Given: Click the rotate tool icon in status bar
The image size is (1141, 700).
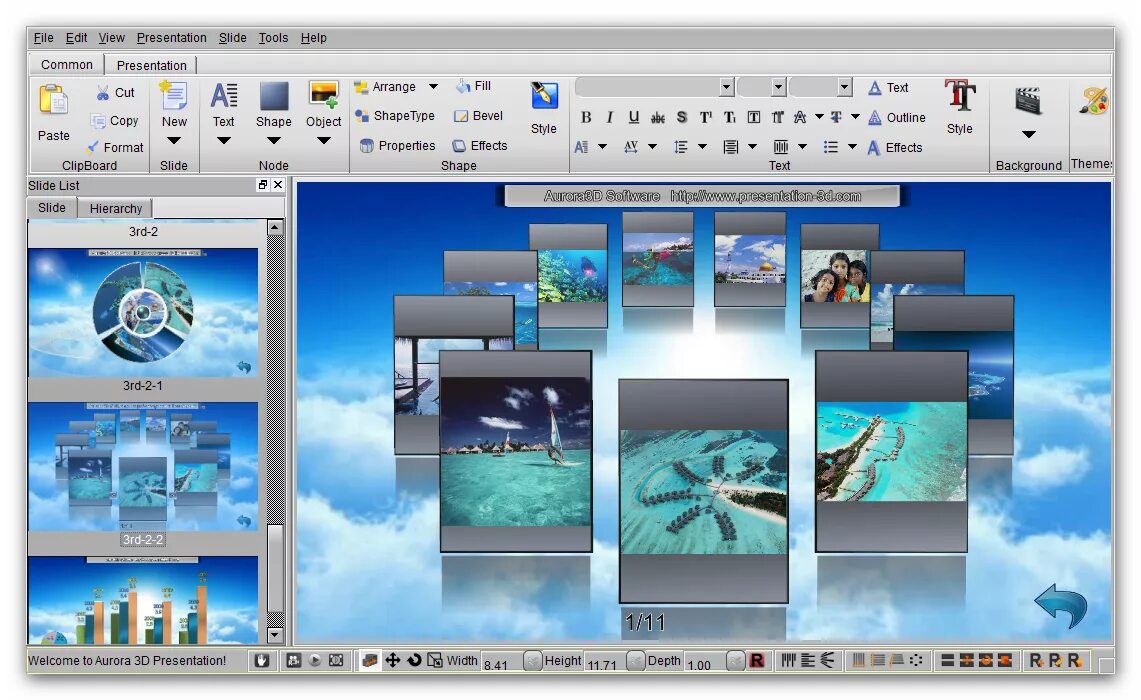Looking at the screenshot, I should 414,660.
